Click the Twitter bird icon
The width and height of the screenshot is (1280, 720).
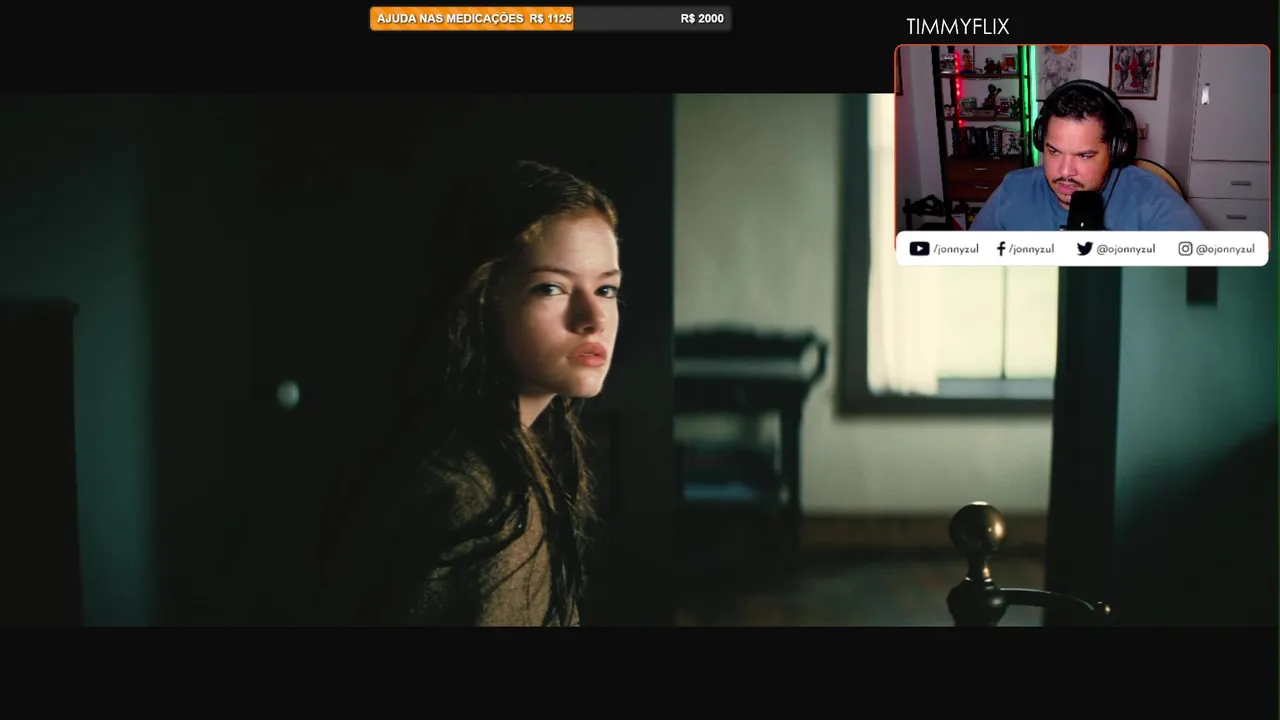[x=1084, y=249]
